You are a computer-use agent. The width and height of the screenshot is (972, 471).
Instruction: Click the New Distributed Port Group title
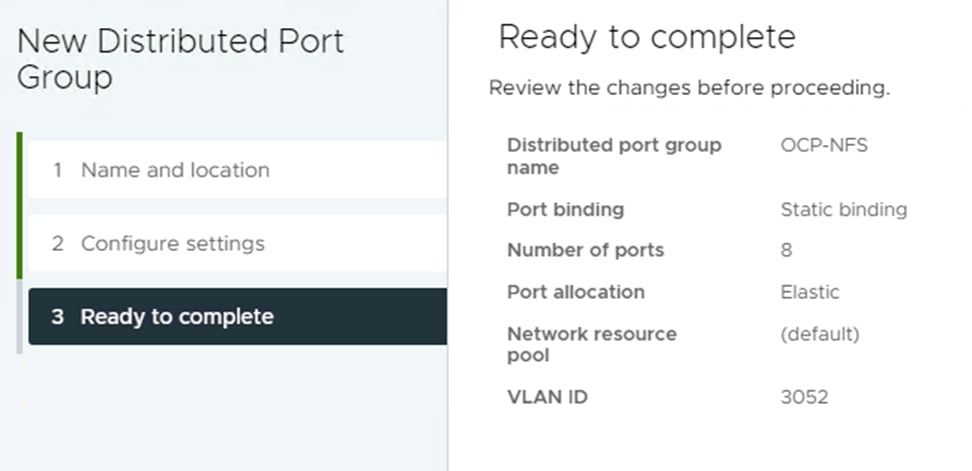click(x=180, y=59)
